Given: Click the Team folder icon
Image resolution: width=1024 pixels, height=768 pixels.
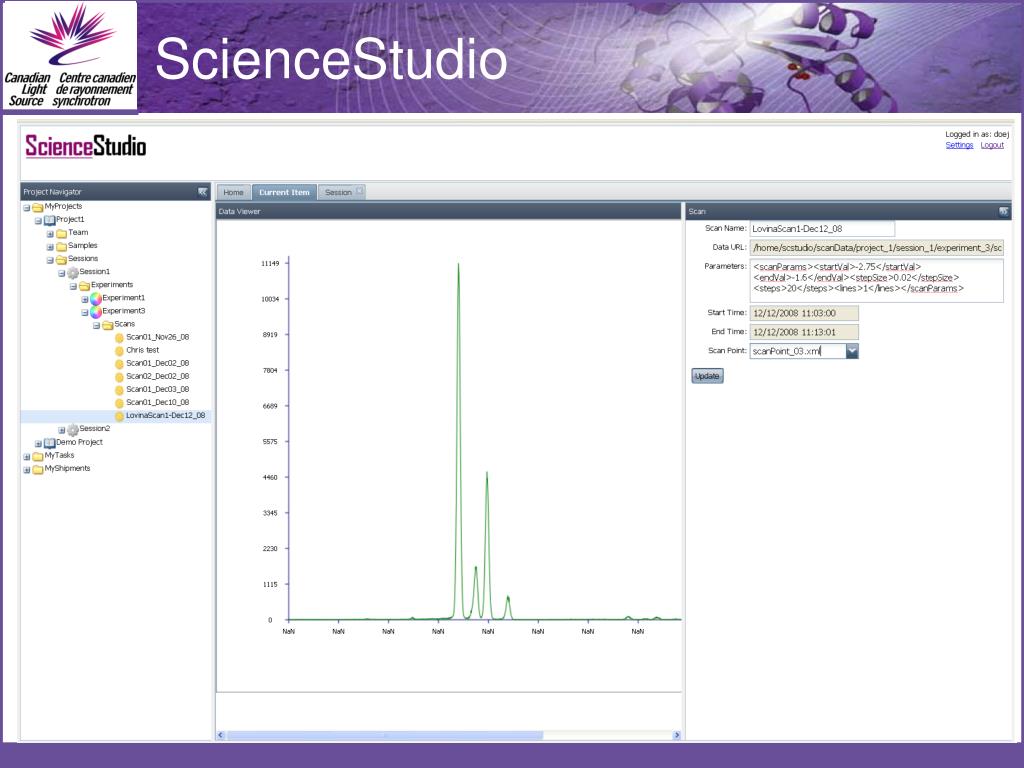Looking at the screenshot, I should [61, 233].
